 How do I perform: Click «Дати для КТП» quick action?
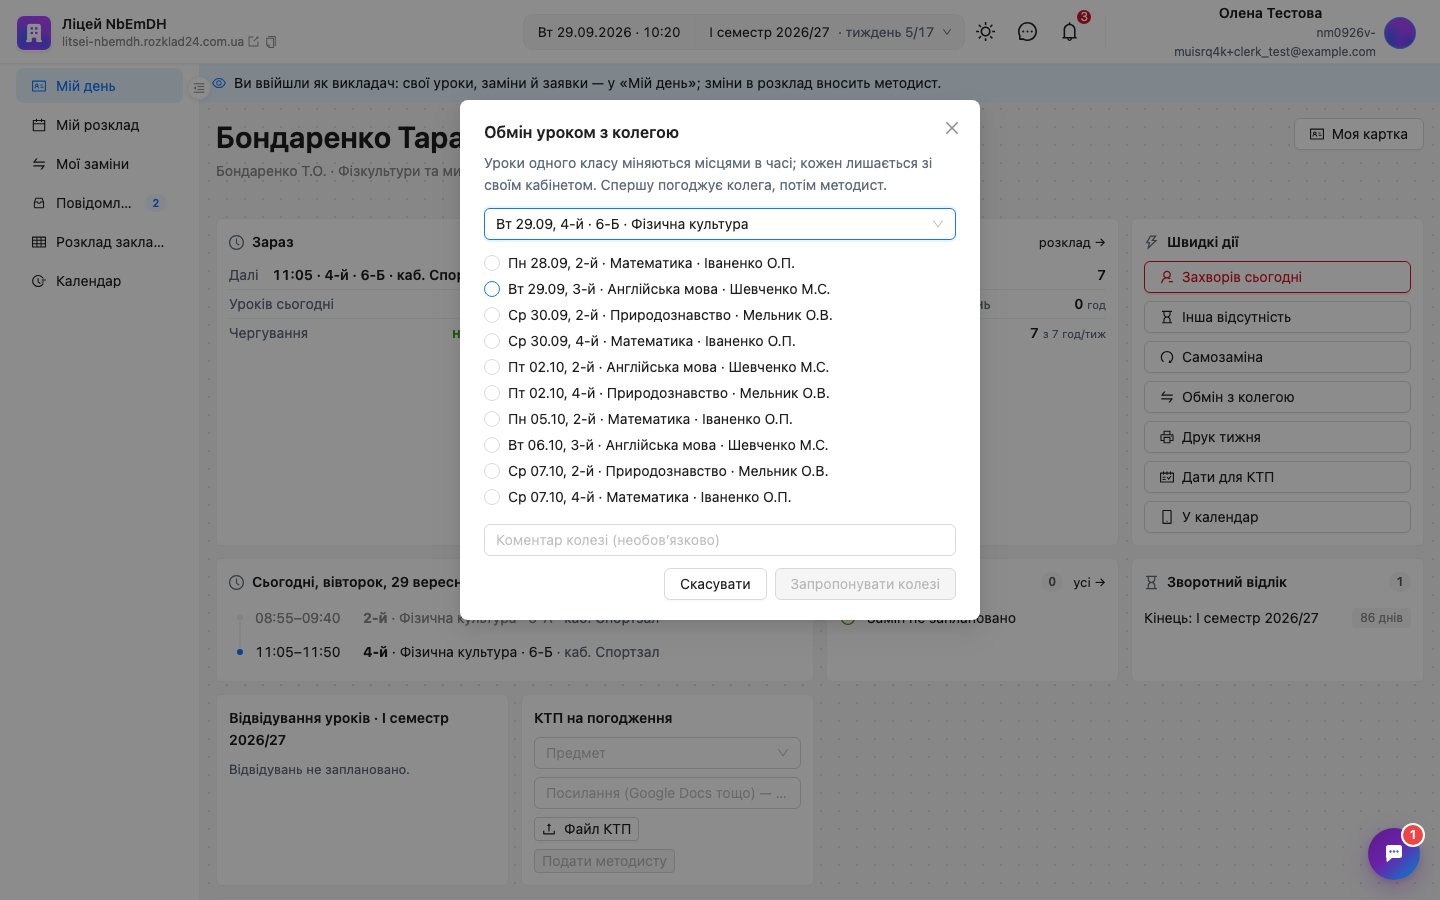1277,477
